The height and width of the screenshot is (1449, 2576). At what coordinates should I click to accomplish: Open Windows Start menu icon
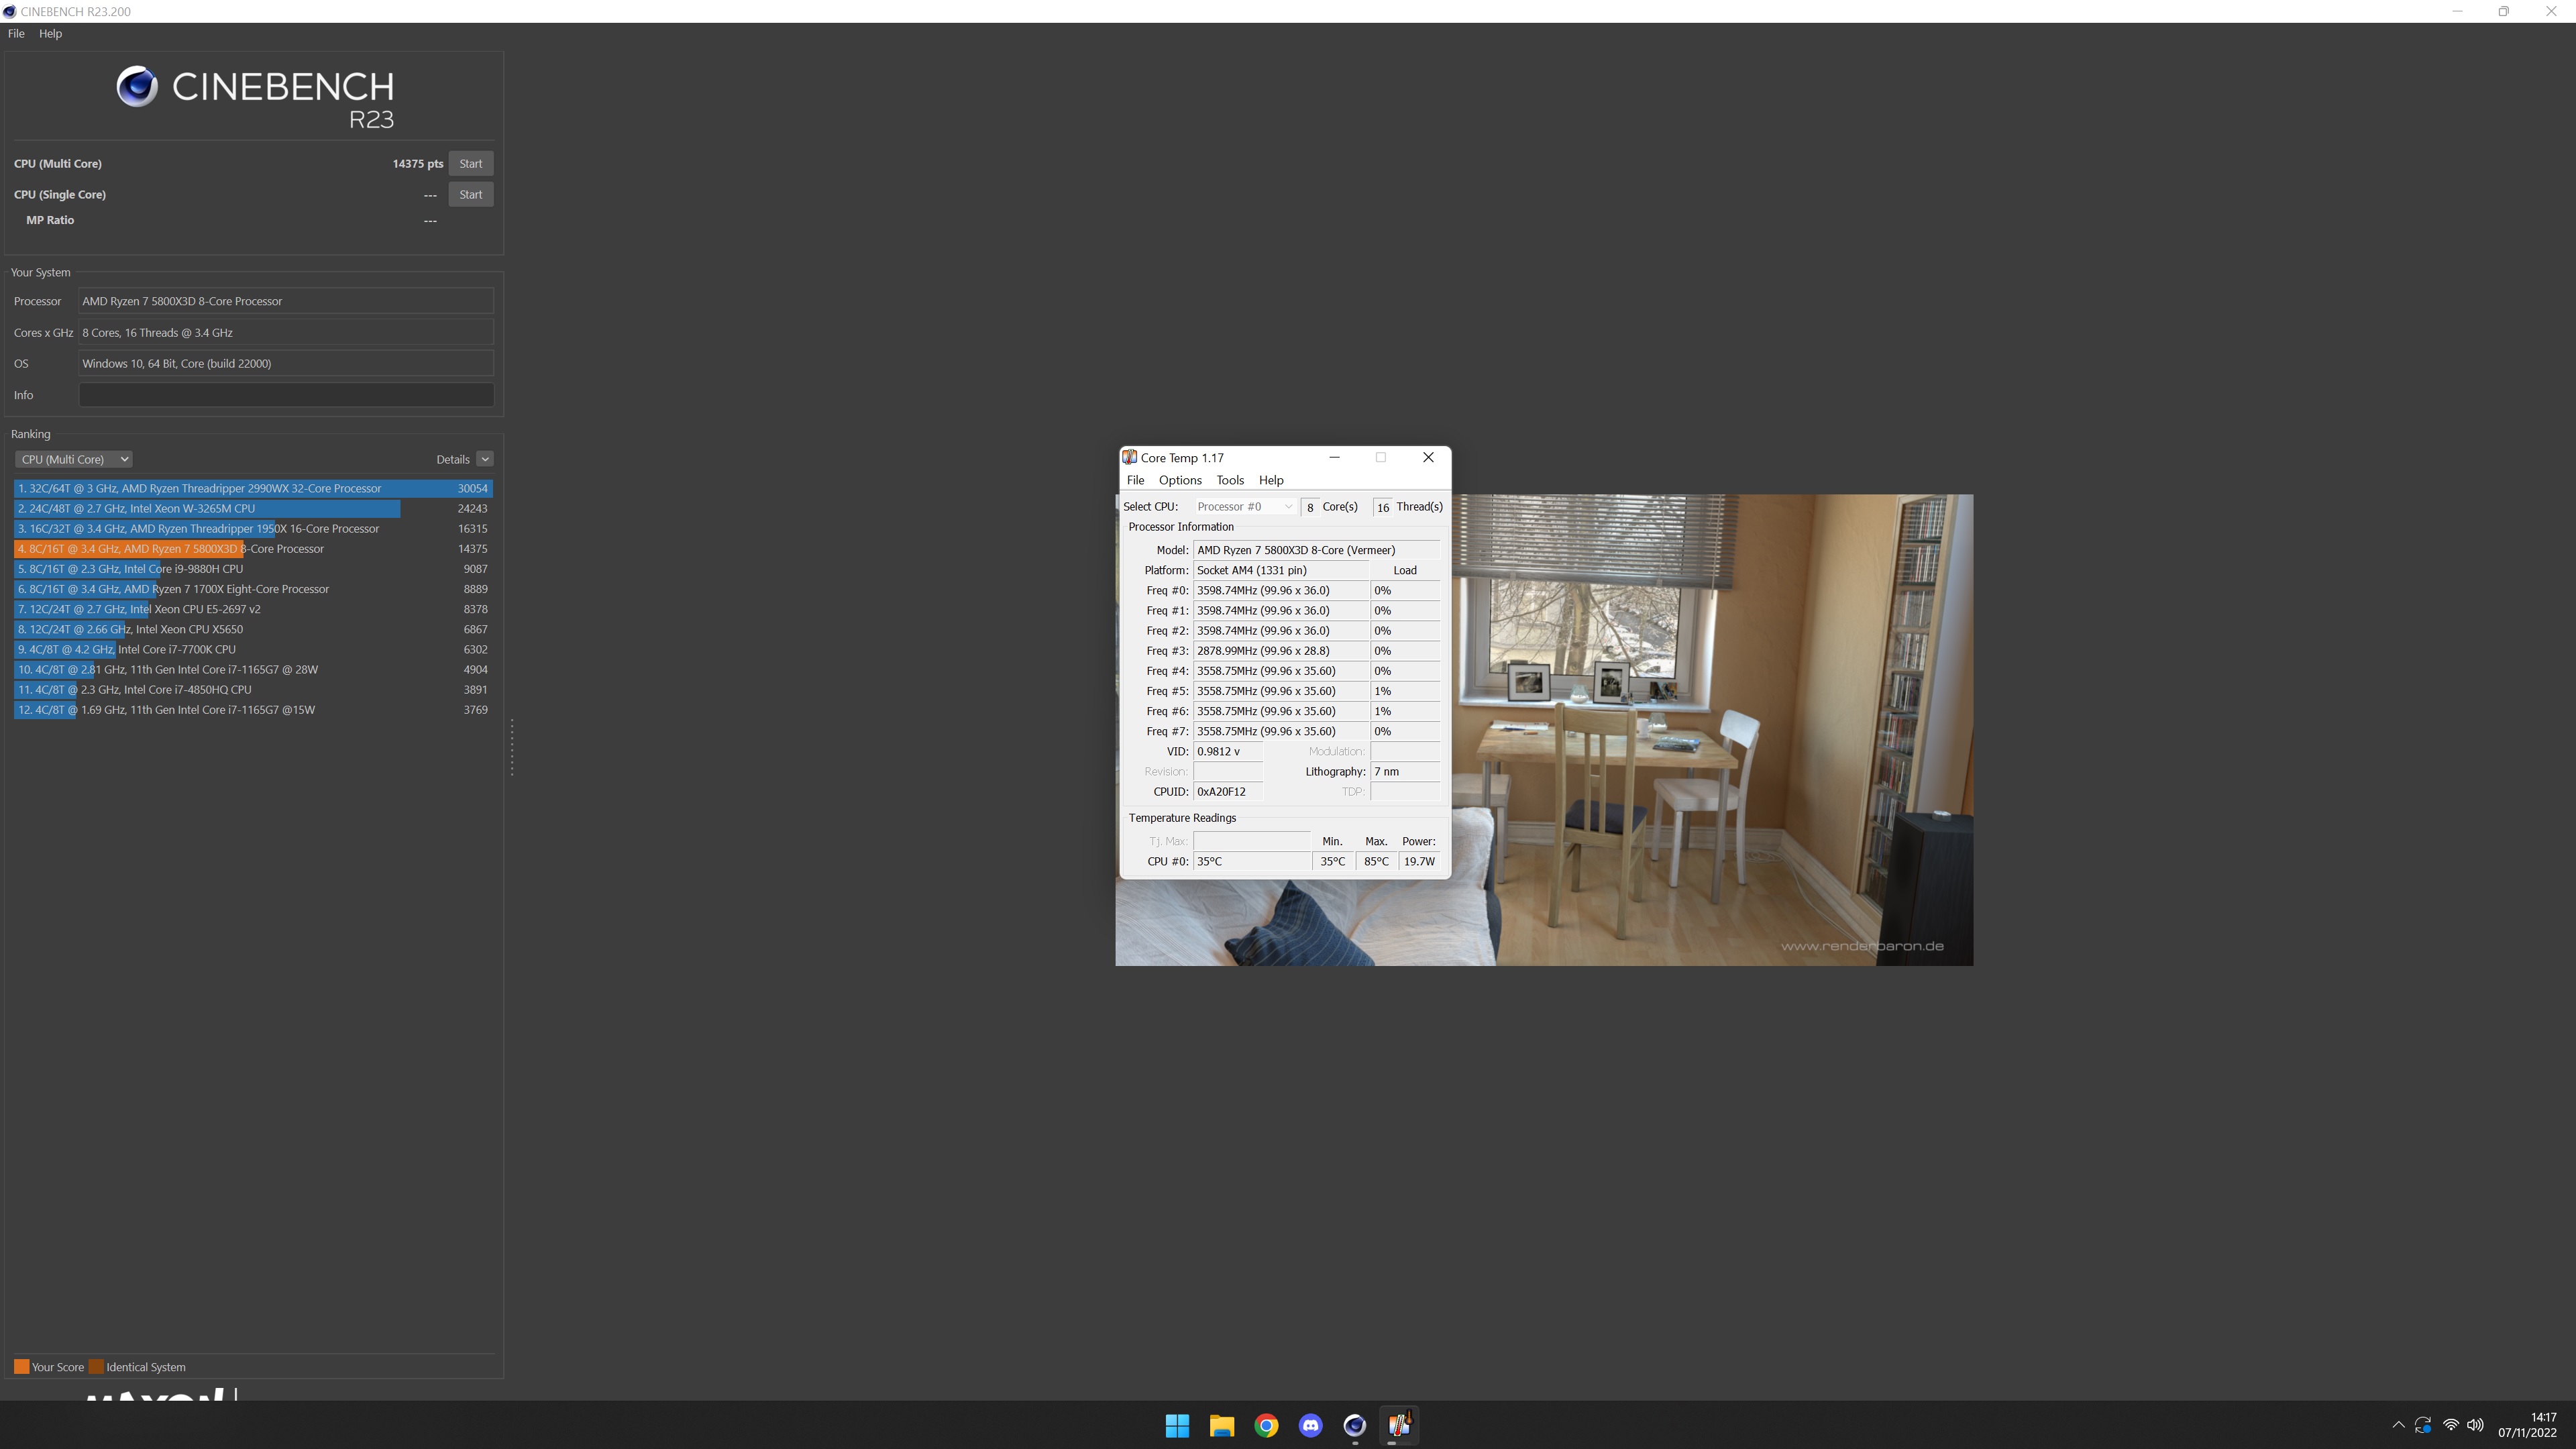tap(1177, 1425)
